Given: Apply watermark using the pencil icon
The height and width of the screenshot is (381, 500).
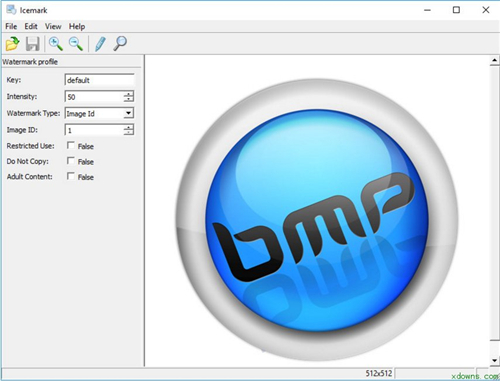Looking at the screenshot, I should click(x=100, y=44).
